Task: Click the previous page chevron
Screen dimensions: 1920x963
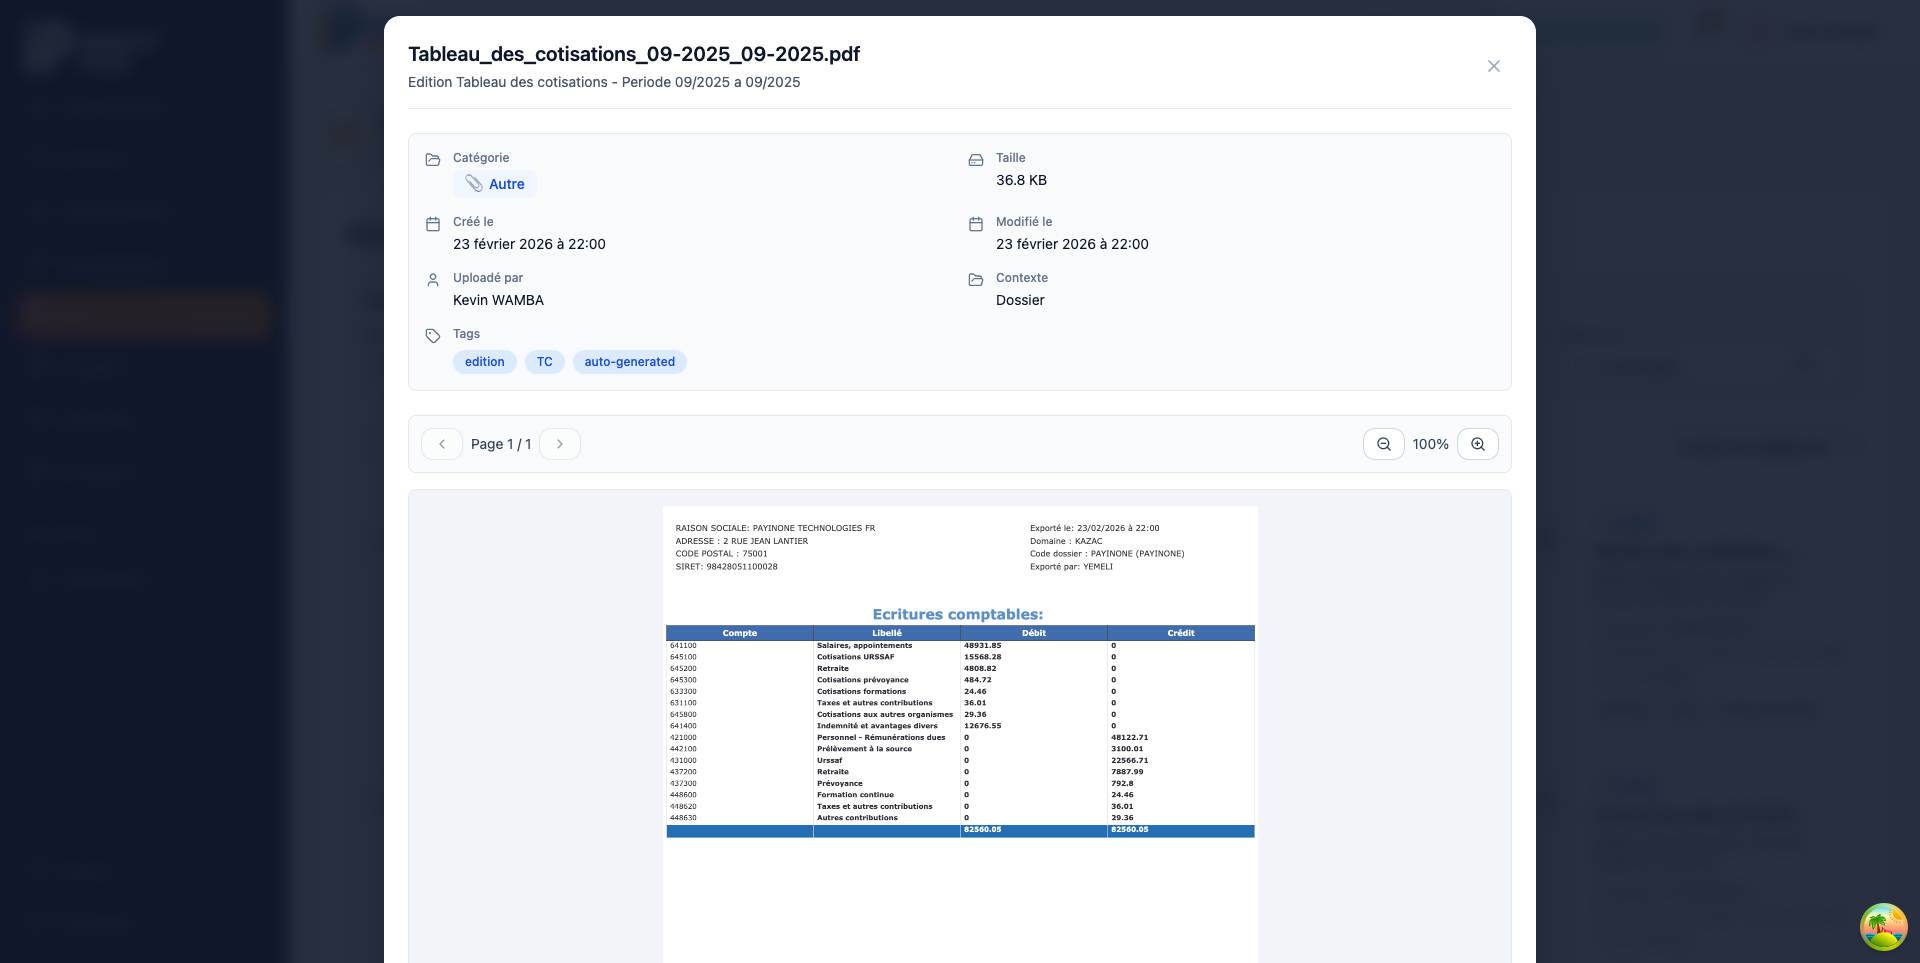Action: (x=441, y=443)
